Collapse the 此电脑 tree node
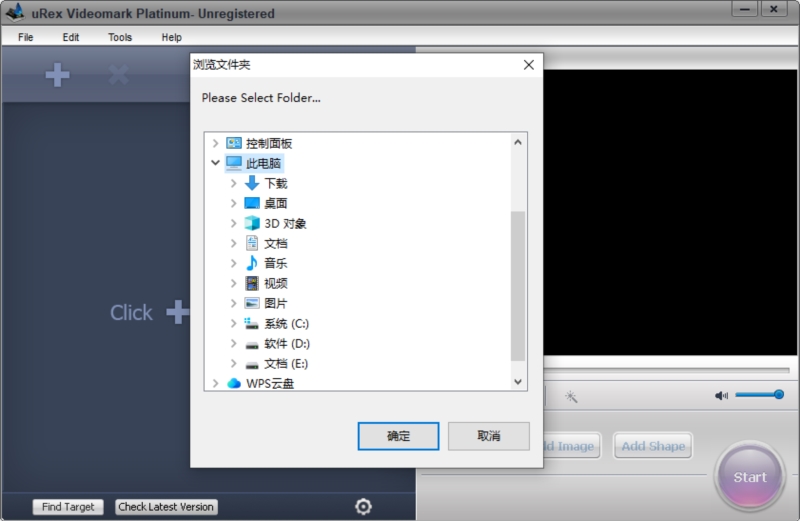This screenshot has width=800, height=521. (x=215, y=163)
